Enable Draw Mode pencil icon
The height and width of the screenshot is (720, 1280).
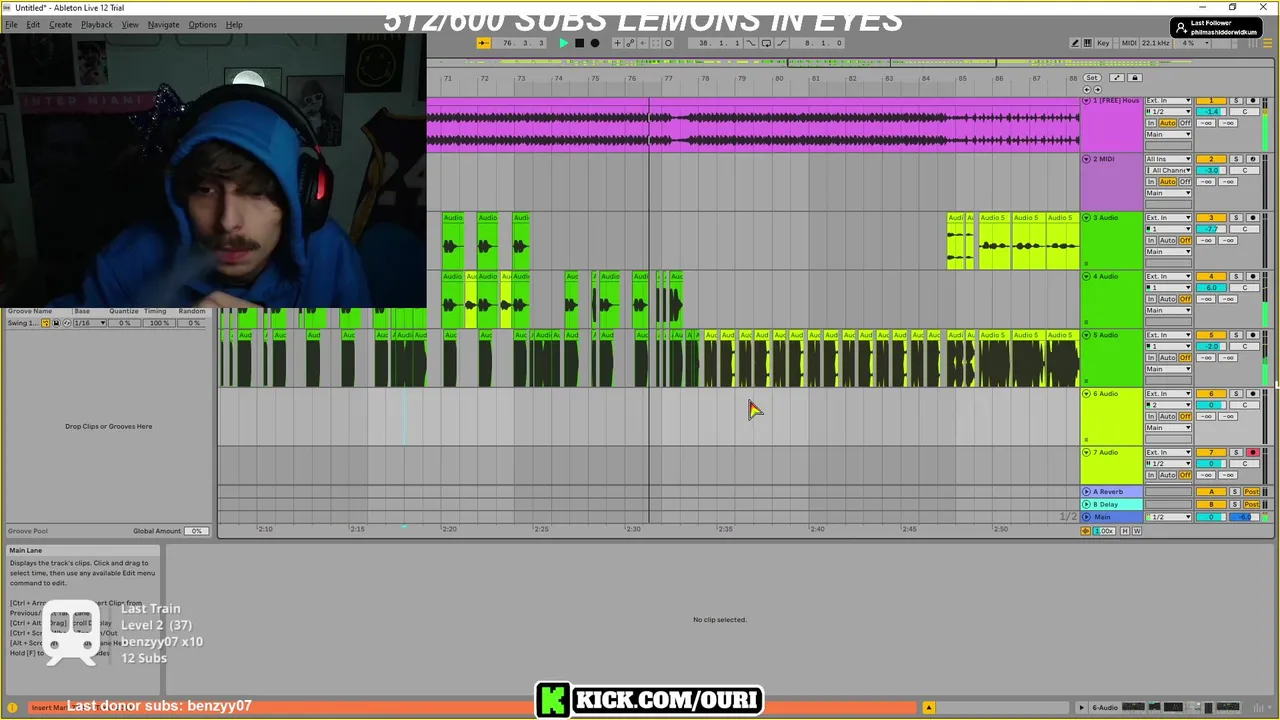coord(1075,43)
